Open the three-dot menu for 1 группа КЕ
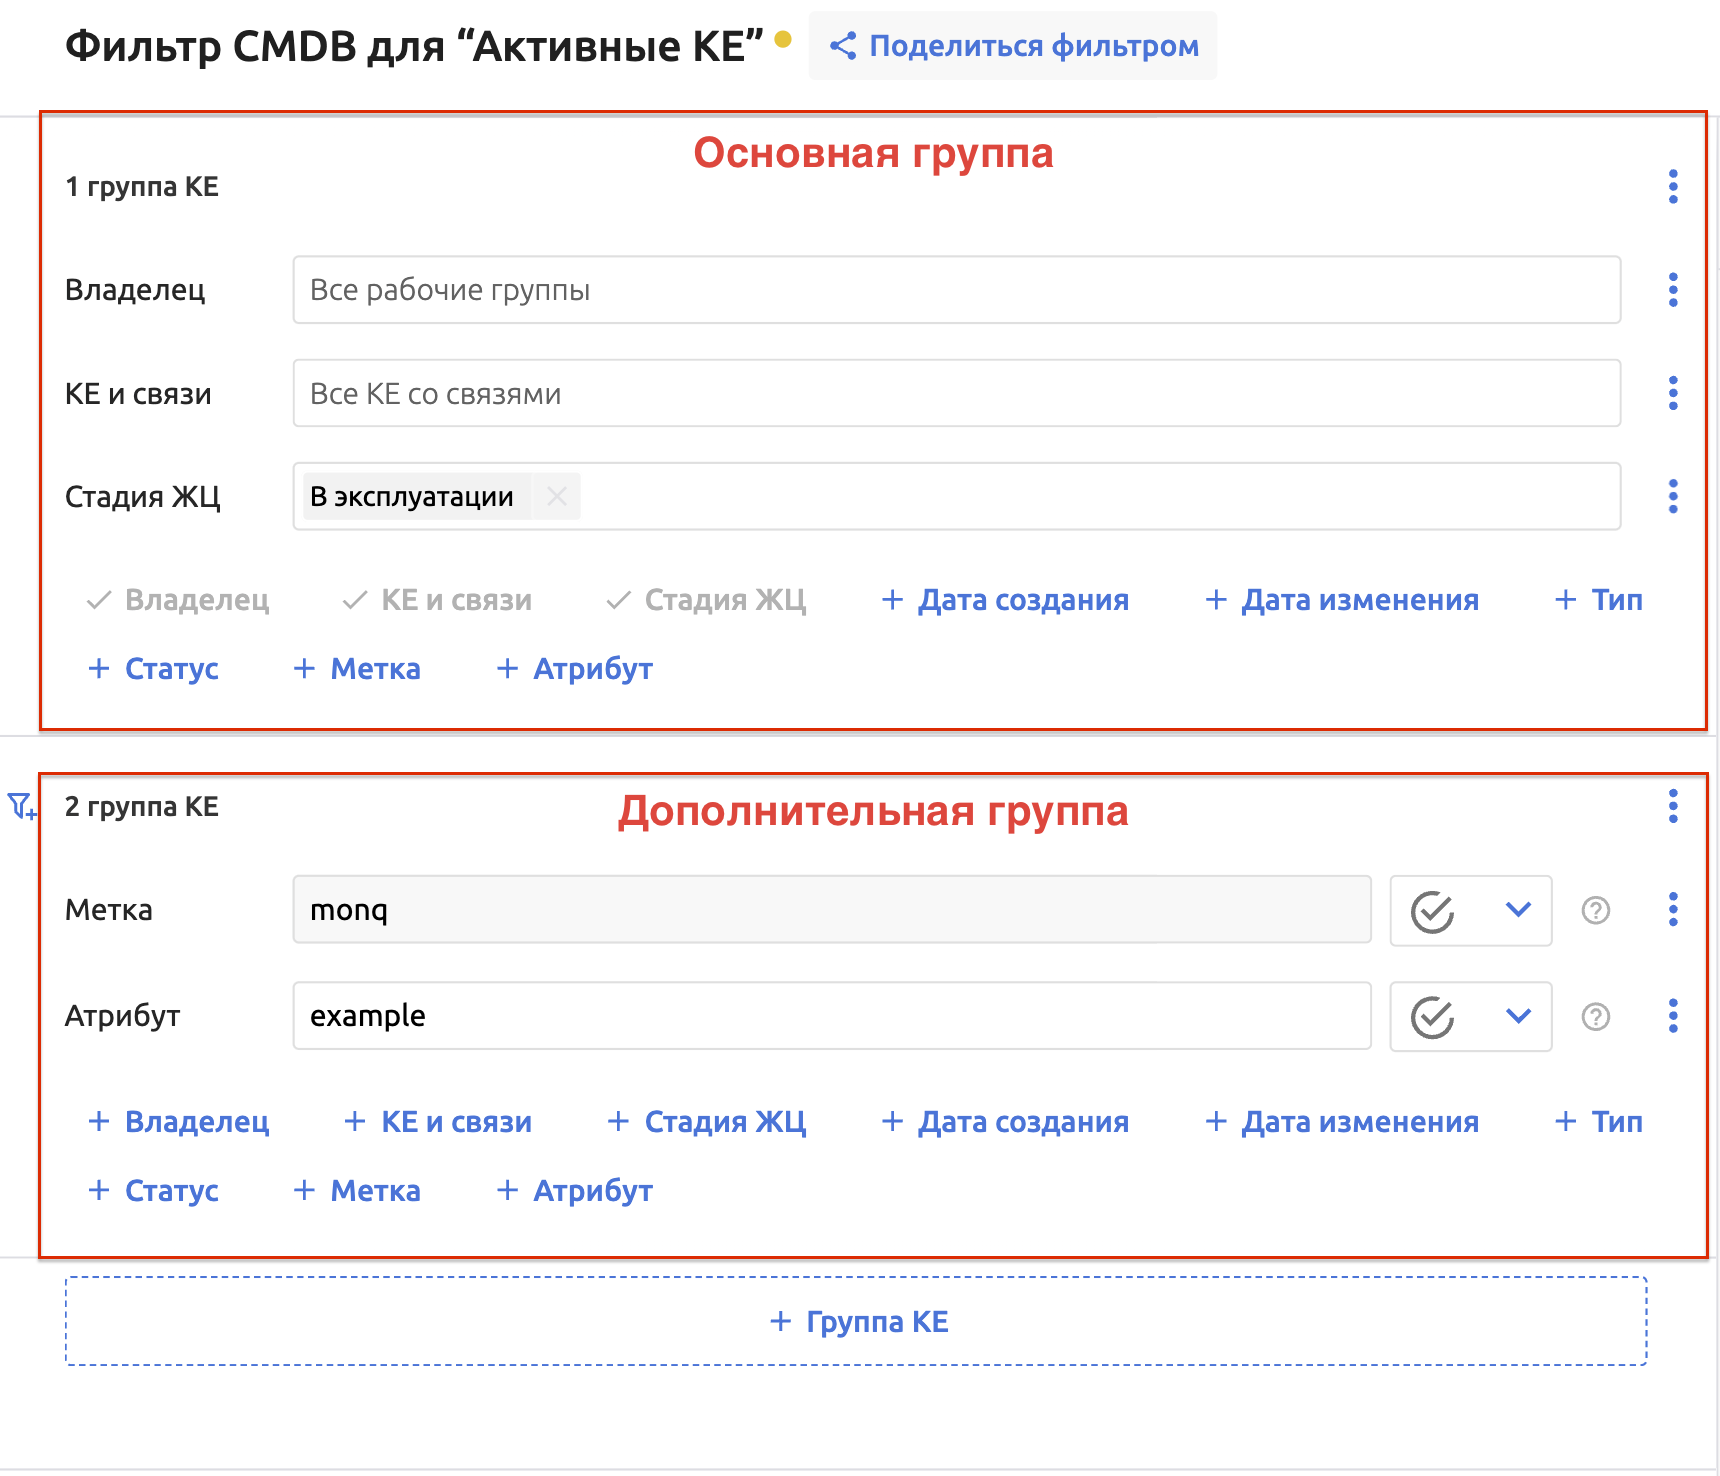1720x1476 pixels. coord(1672,187)
